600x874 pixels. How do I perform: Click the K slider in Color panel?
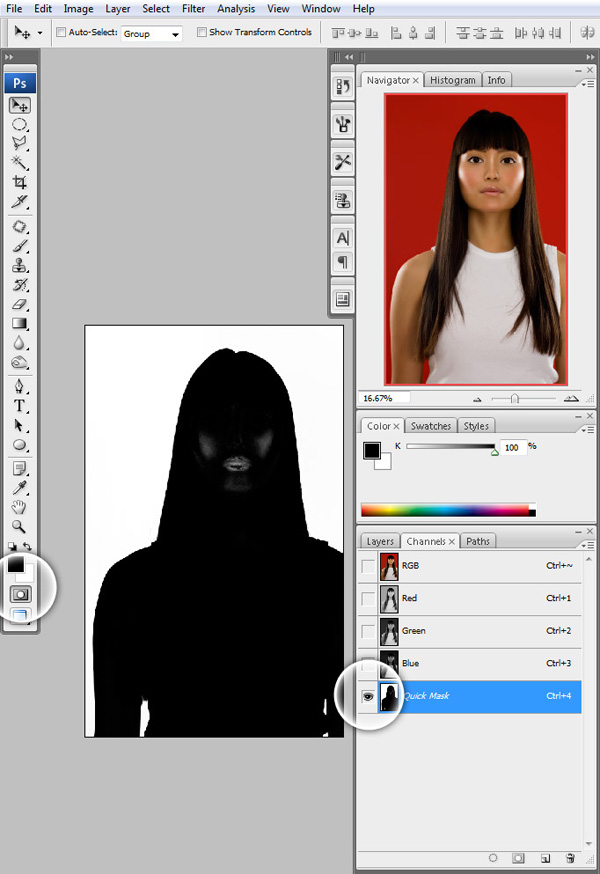[450, 446]
